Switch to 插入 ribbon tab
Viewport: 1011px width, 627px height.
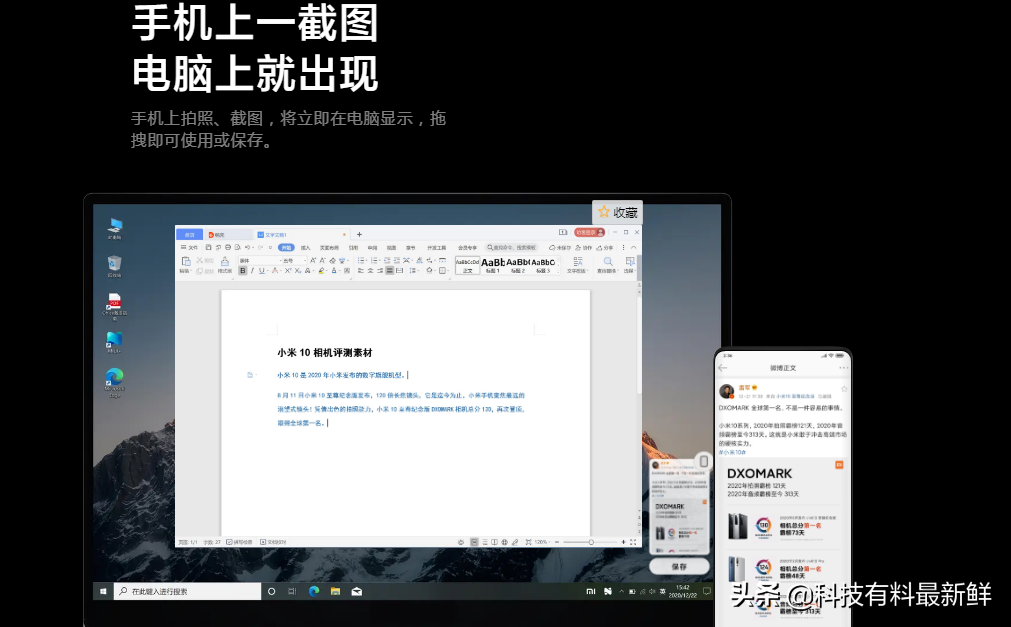306,248
